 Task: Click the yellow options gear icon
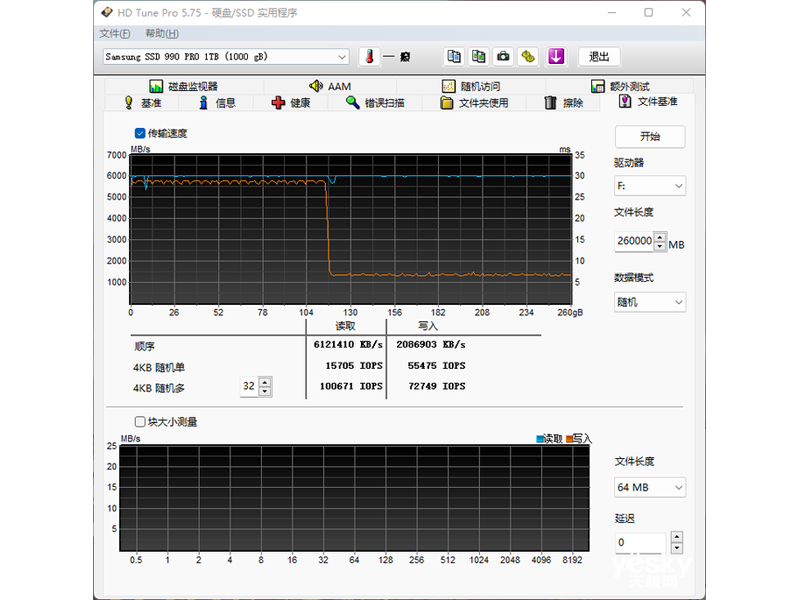529,57
